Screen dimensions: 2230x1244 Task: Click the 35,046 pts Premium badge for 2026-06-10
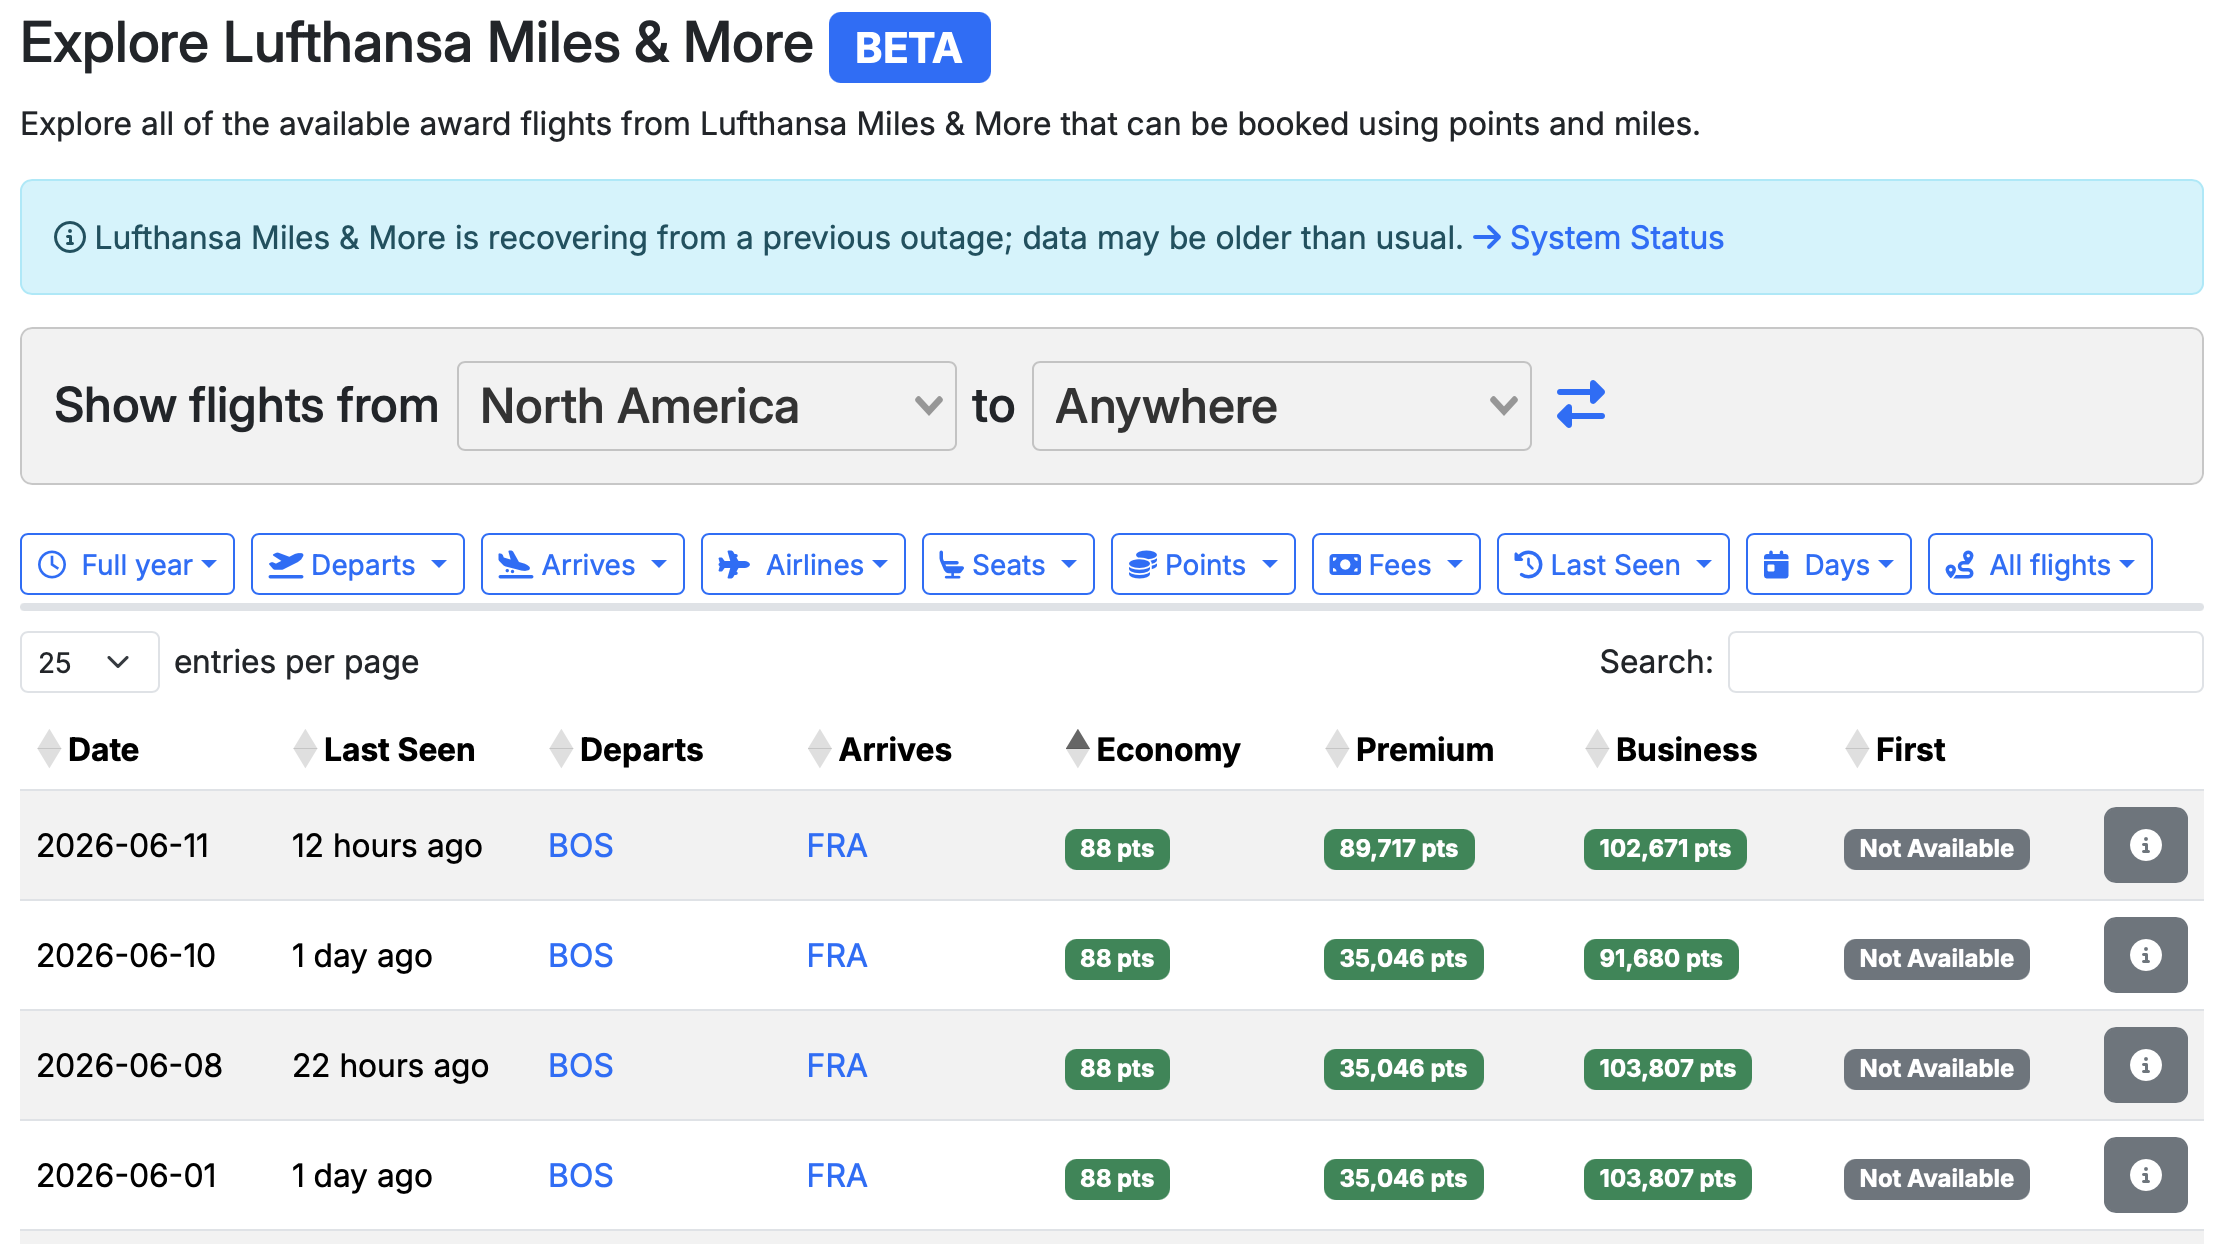(1404, 959)
